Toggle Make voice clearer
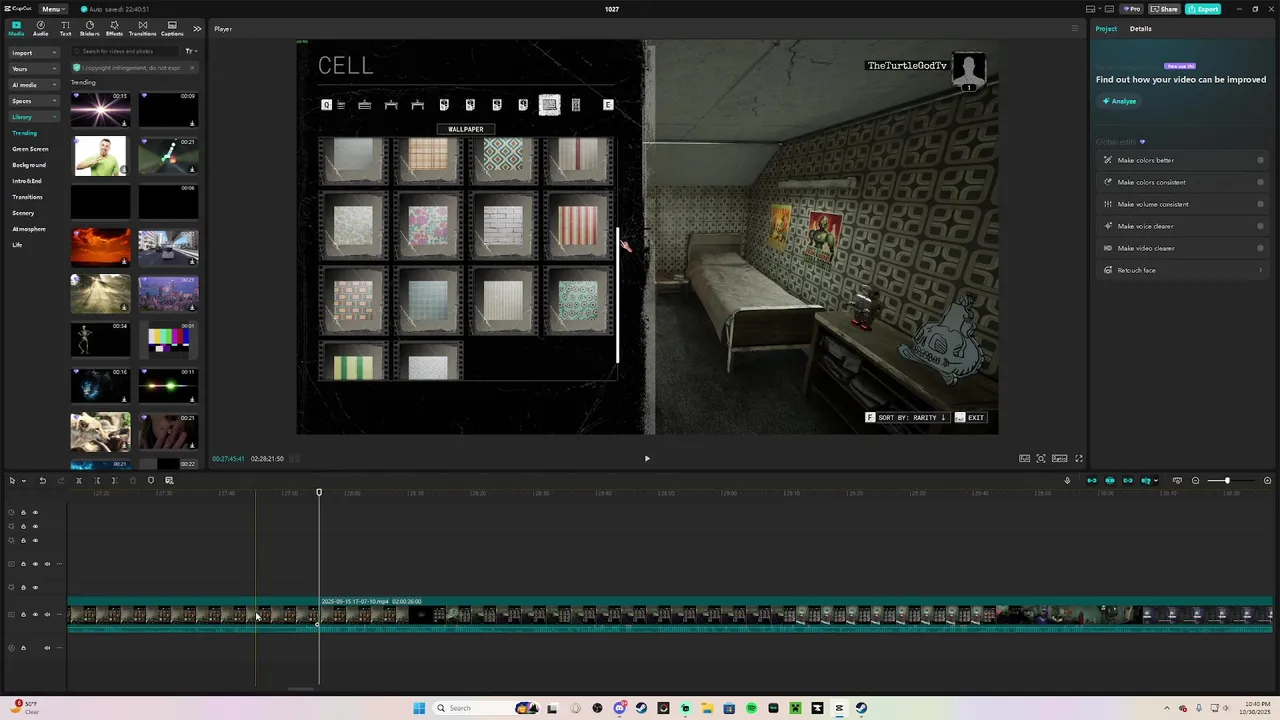This screenshot has height=720, width=1280. pyautogui.click(x=1260, y=226)
